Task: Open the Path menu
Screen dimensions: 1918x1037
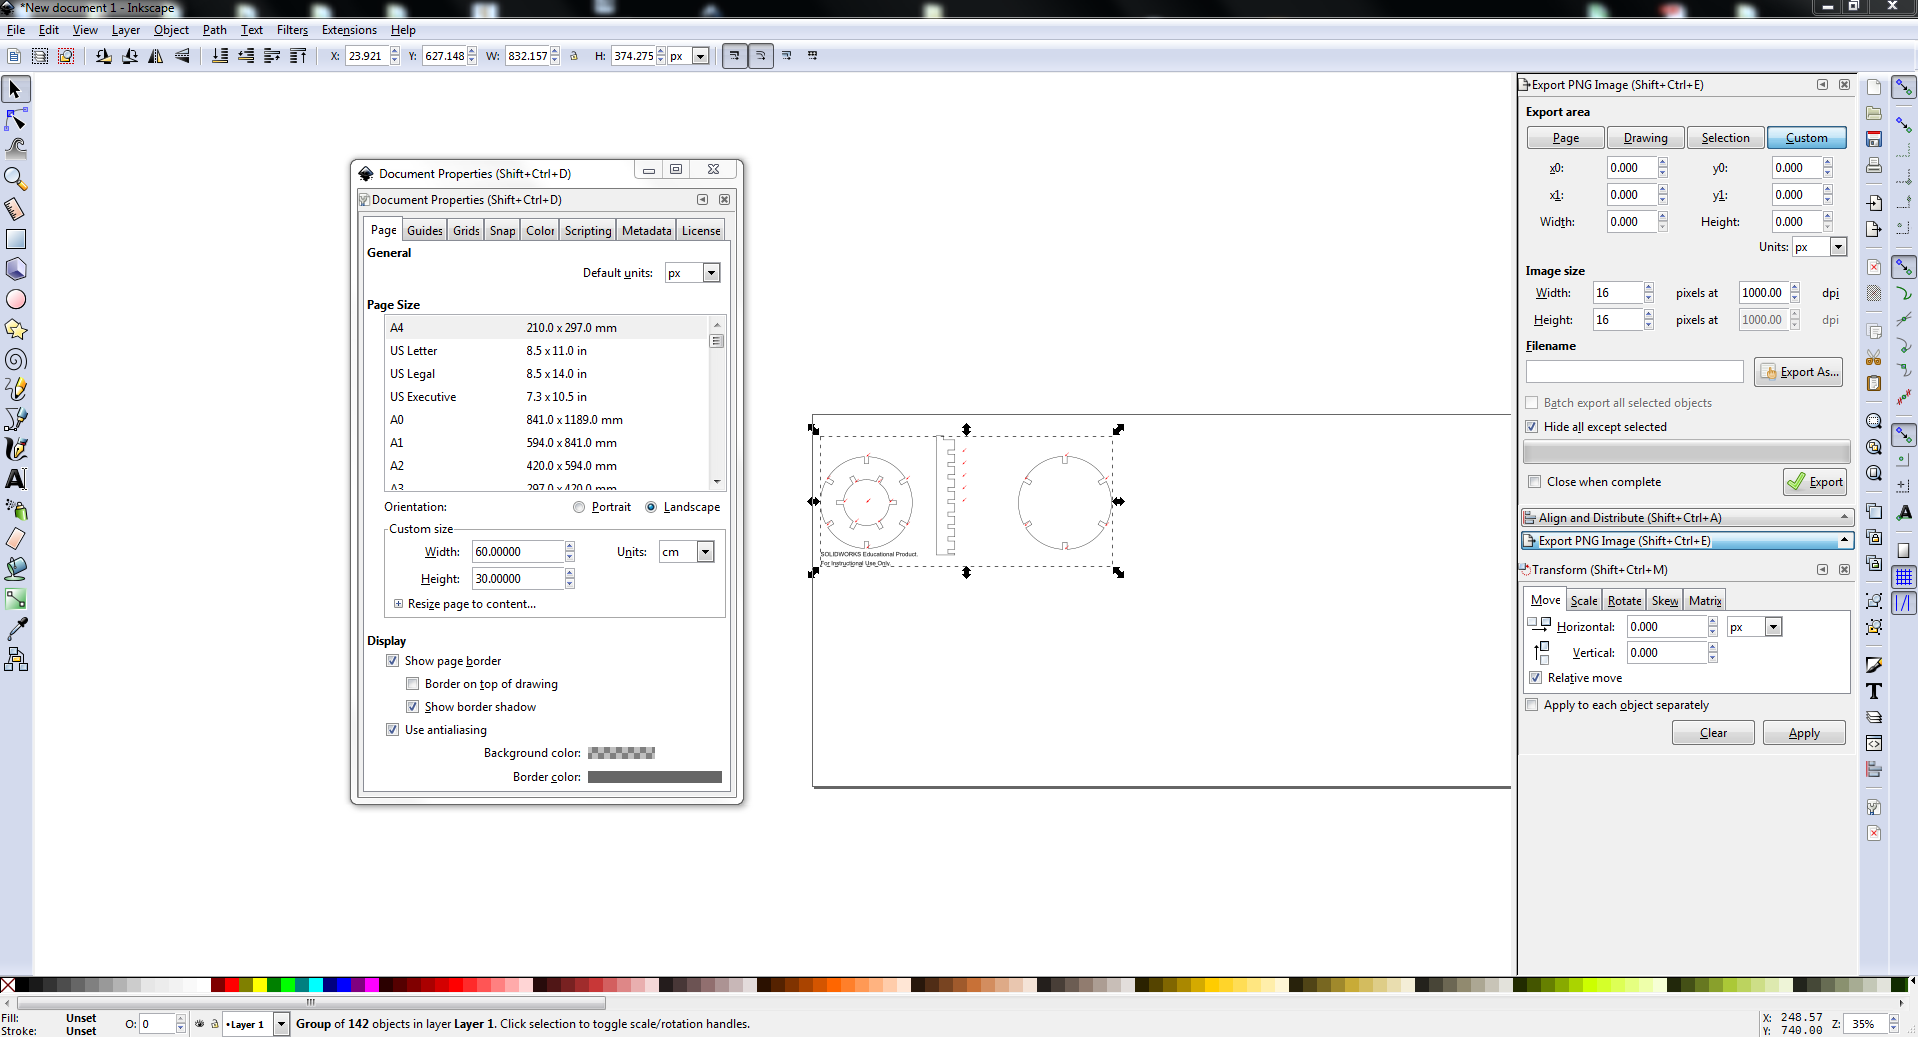Action: (x=214, y=30)
